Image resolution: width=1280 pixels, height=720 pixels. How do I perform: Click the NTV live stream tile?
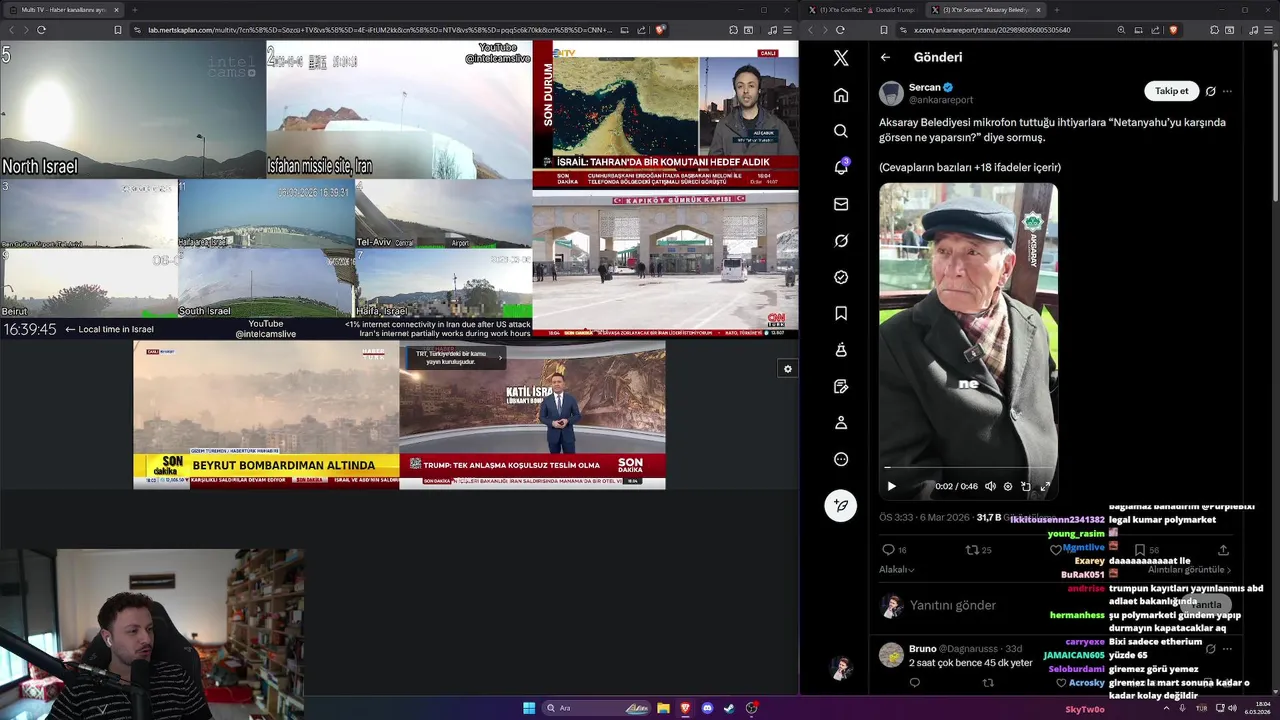(665, 115)
